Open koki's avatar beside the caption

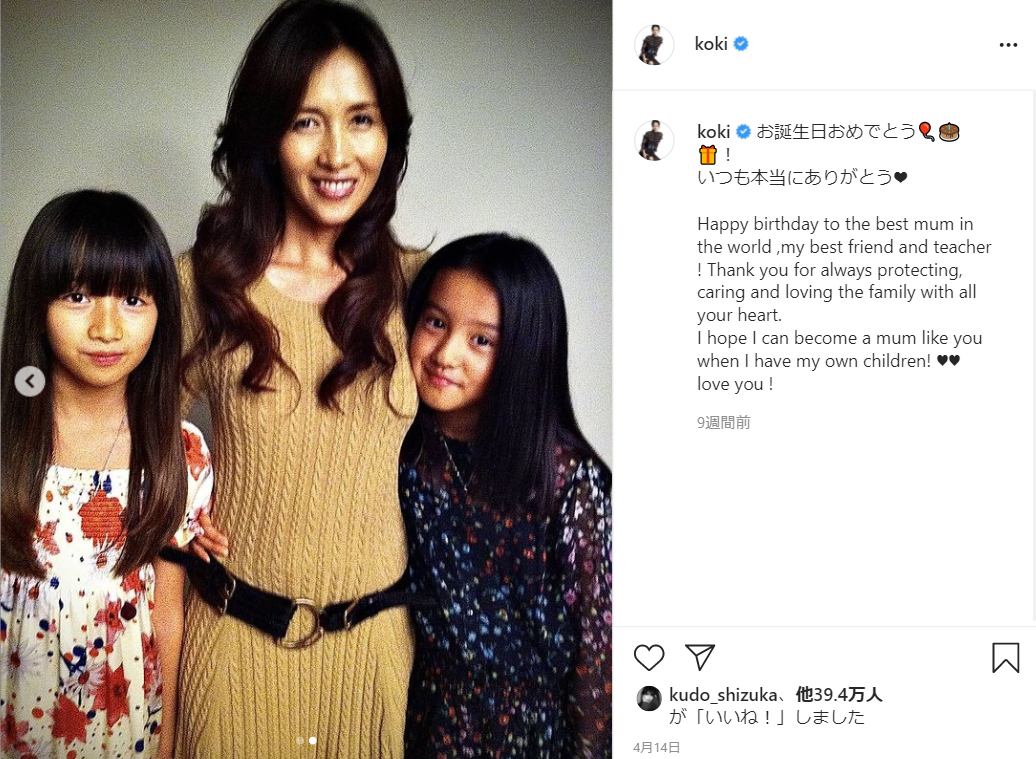[x=654, y=140]
